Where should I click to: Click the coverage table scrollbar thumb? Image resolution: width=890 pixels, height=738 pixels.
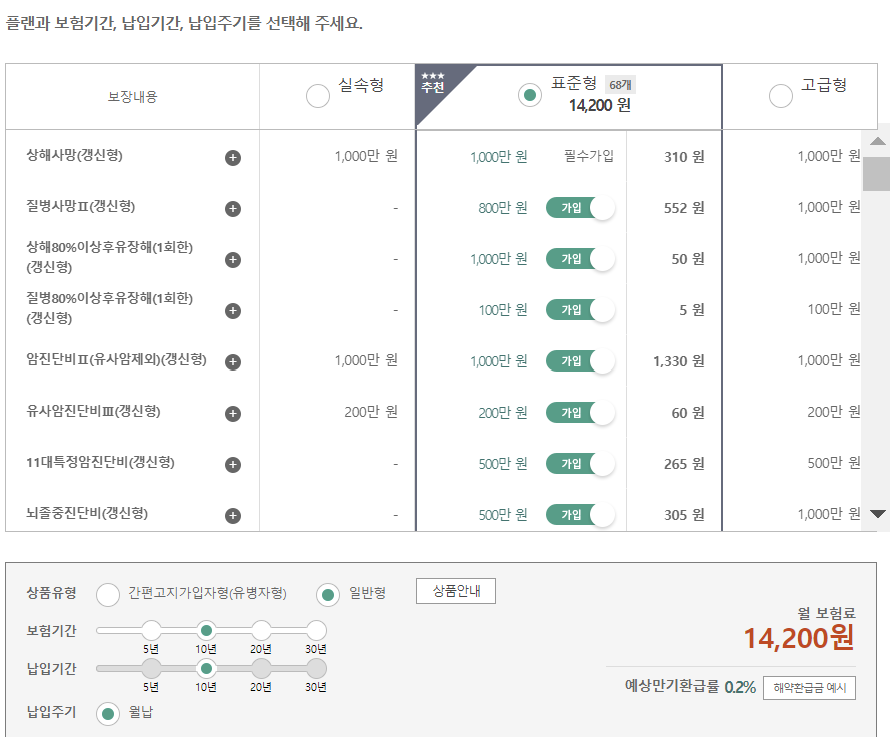pyautogui.click(x=876, y=174)
